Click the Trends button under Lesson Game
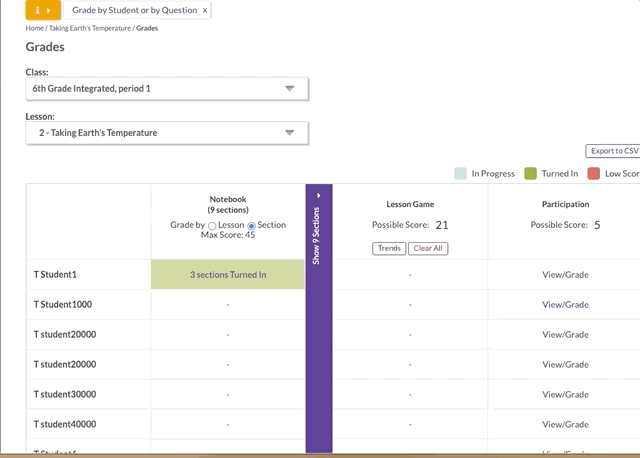Viewport: 640px width, 458px height. coord(389,248)
